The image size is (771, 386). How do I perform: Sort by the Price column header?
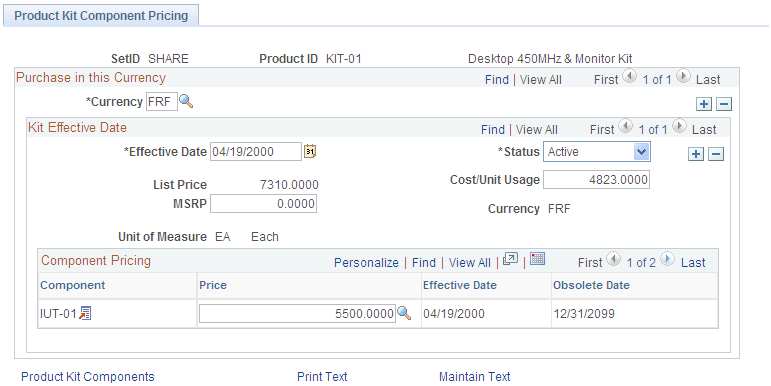tap(213, 285)
